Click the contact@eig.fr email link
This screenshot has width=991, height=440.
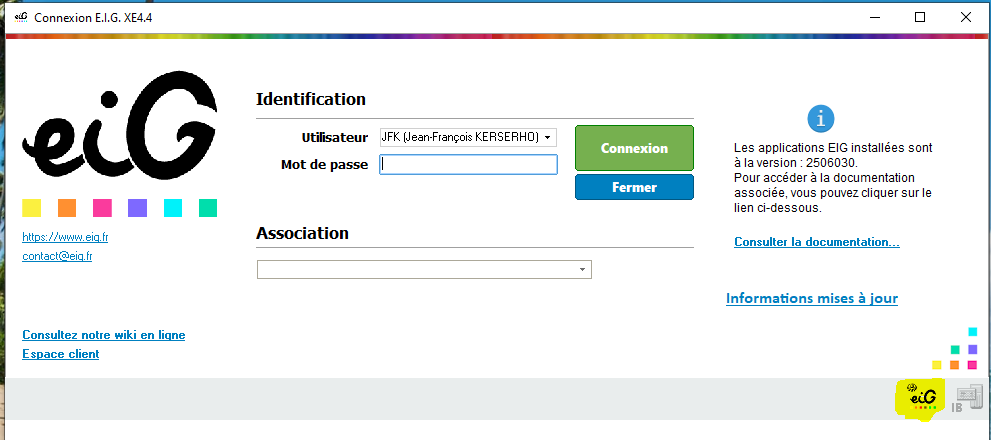point(57,256)
